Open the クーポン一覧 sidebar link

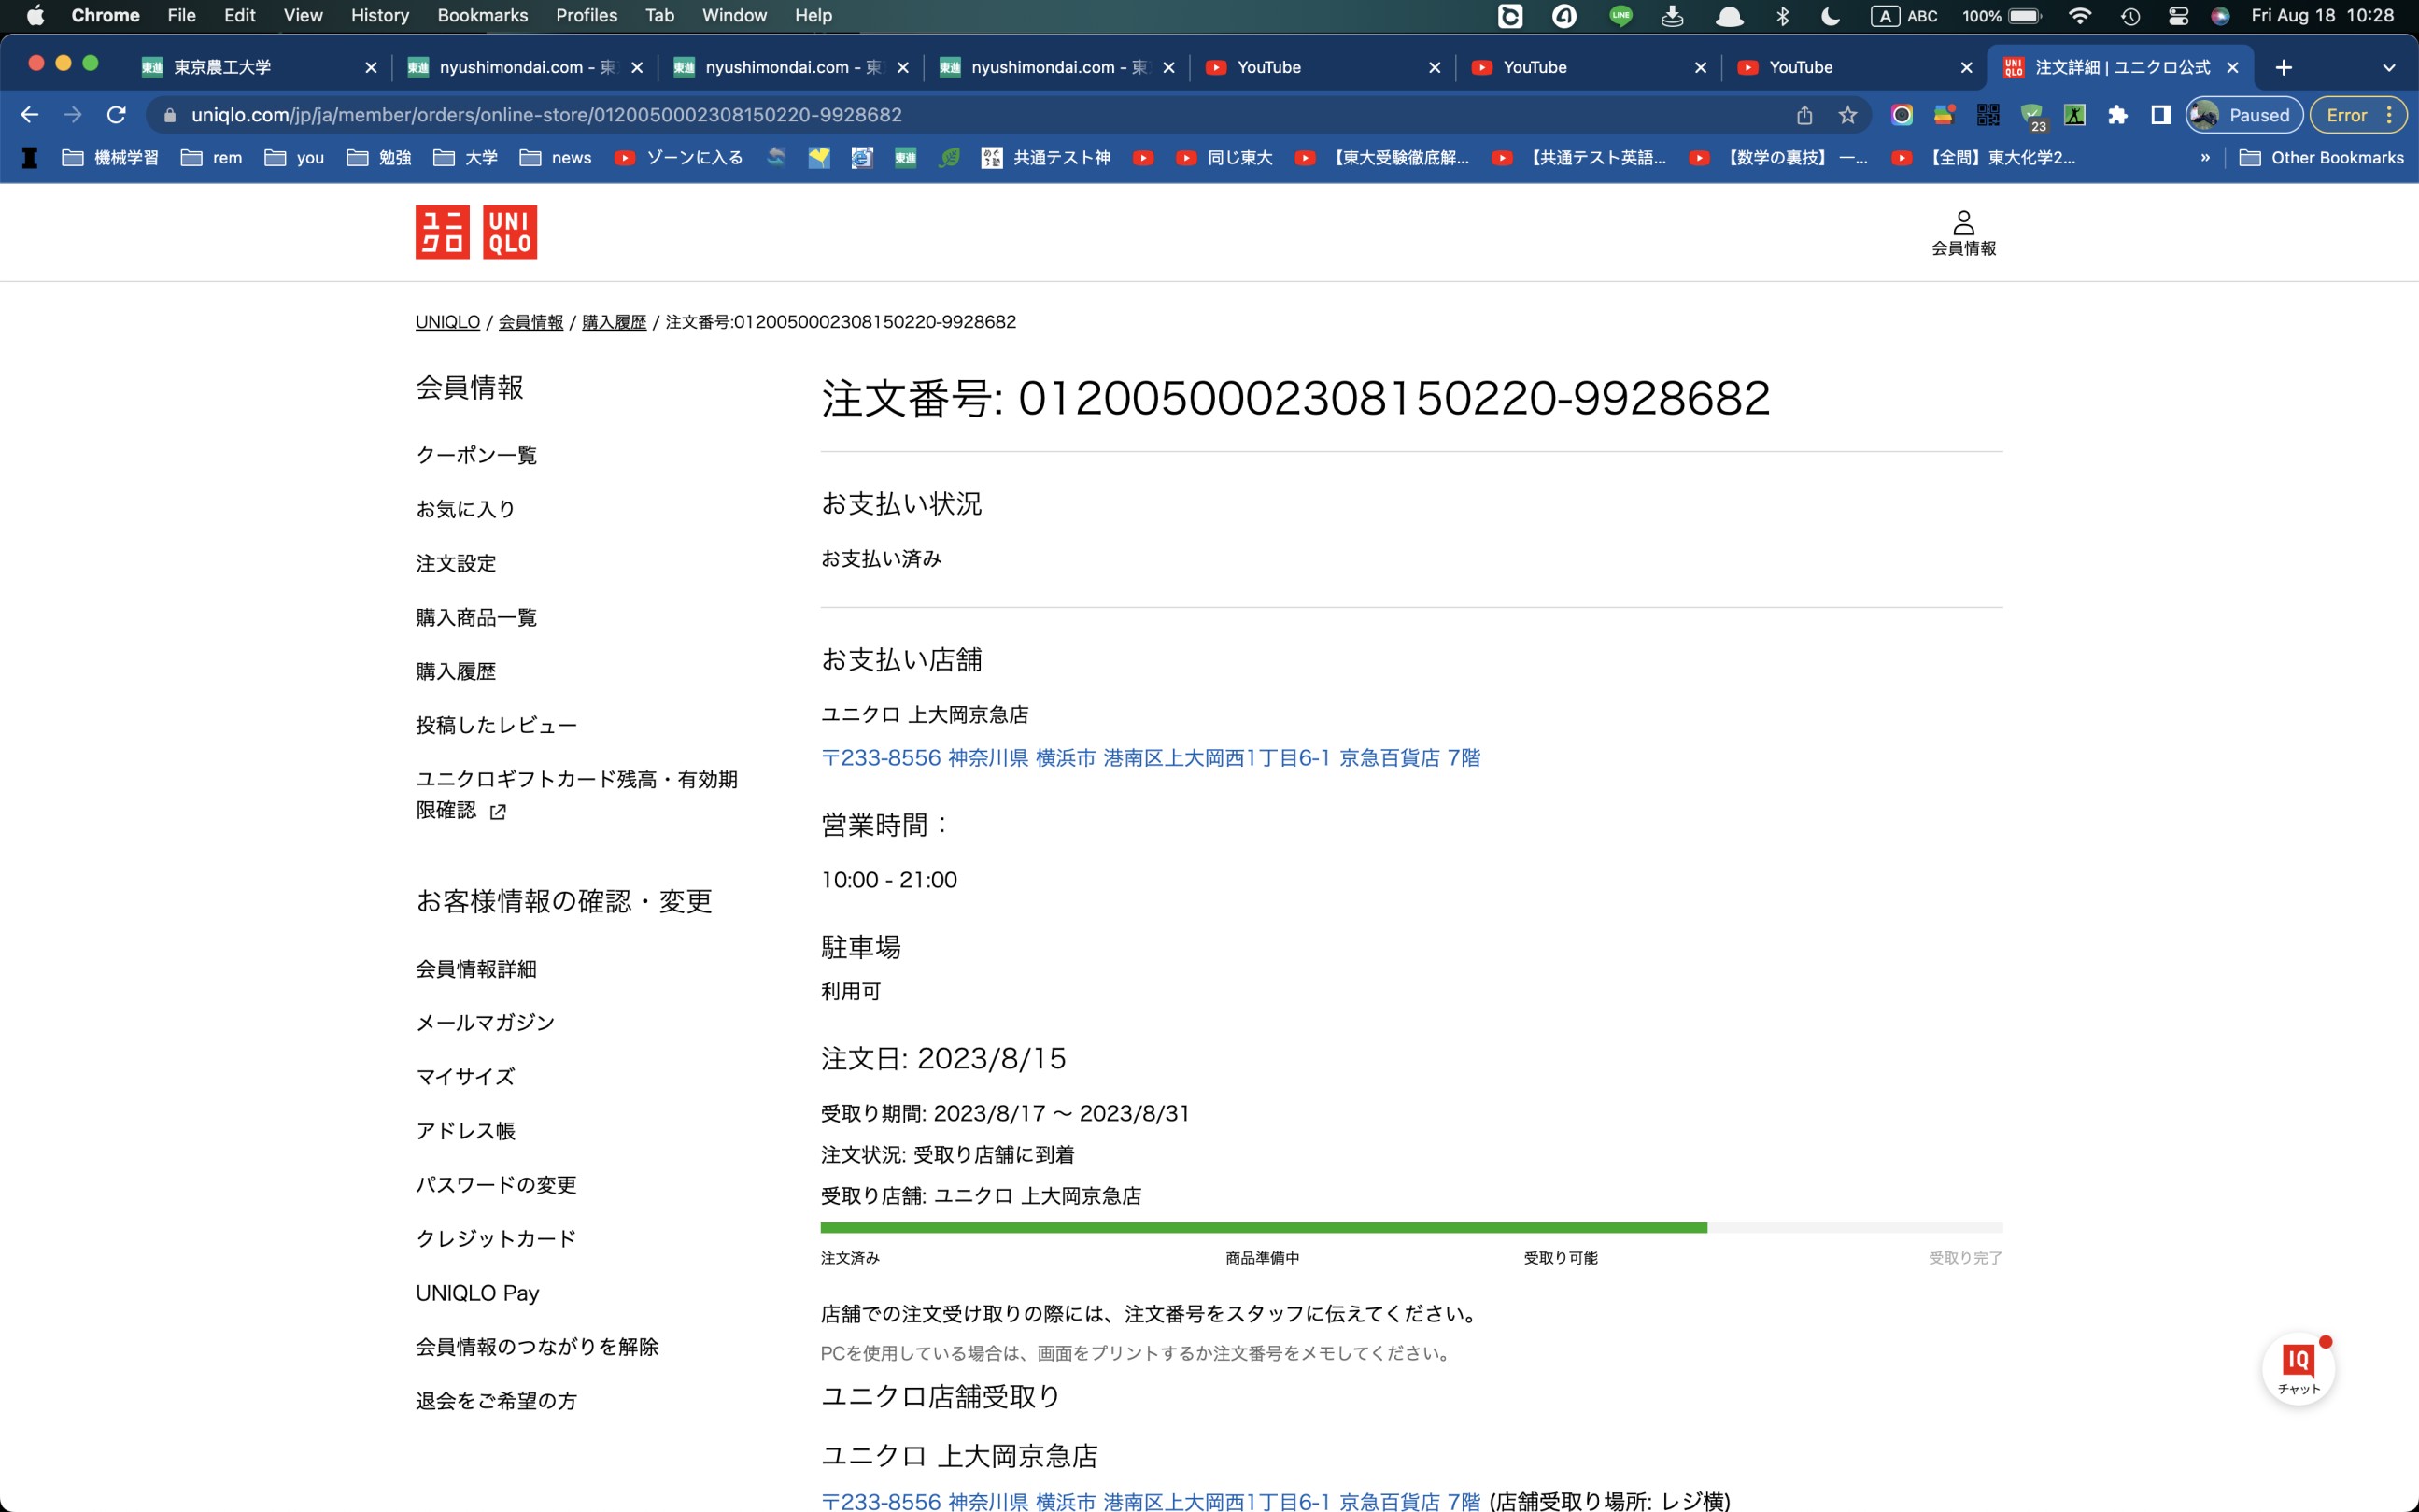(x=476, y=455)
